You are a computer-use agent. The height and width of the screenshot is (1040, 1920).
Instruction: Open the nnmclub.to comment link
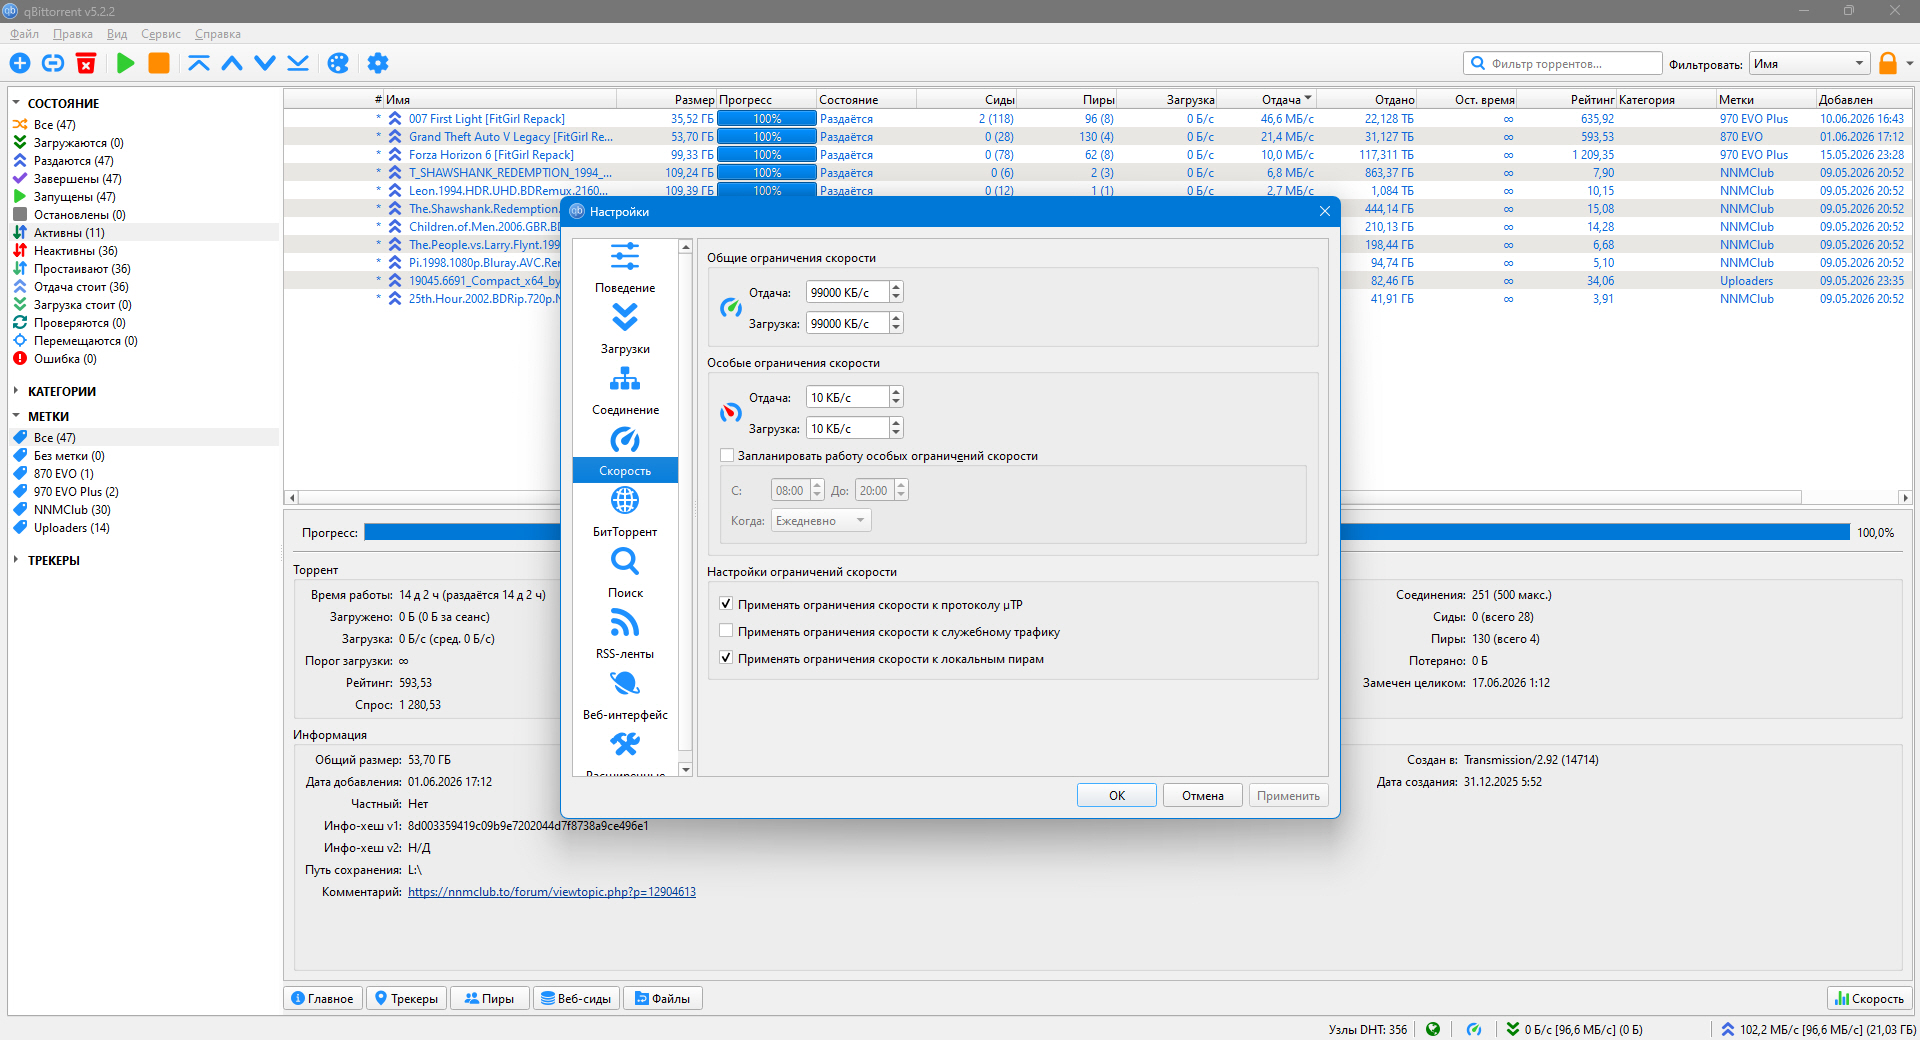[552, 892]
